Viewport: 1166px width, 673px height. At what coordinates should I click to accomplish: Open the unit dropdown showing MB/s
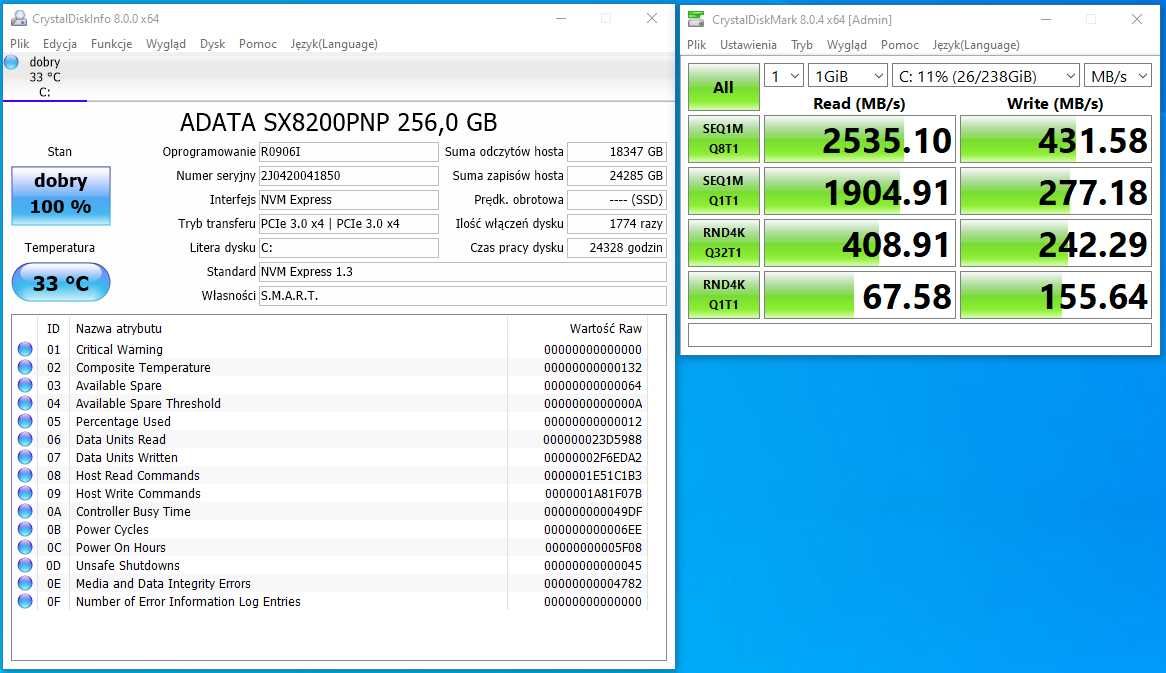tap(1118, 76)
